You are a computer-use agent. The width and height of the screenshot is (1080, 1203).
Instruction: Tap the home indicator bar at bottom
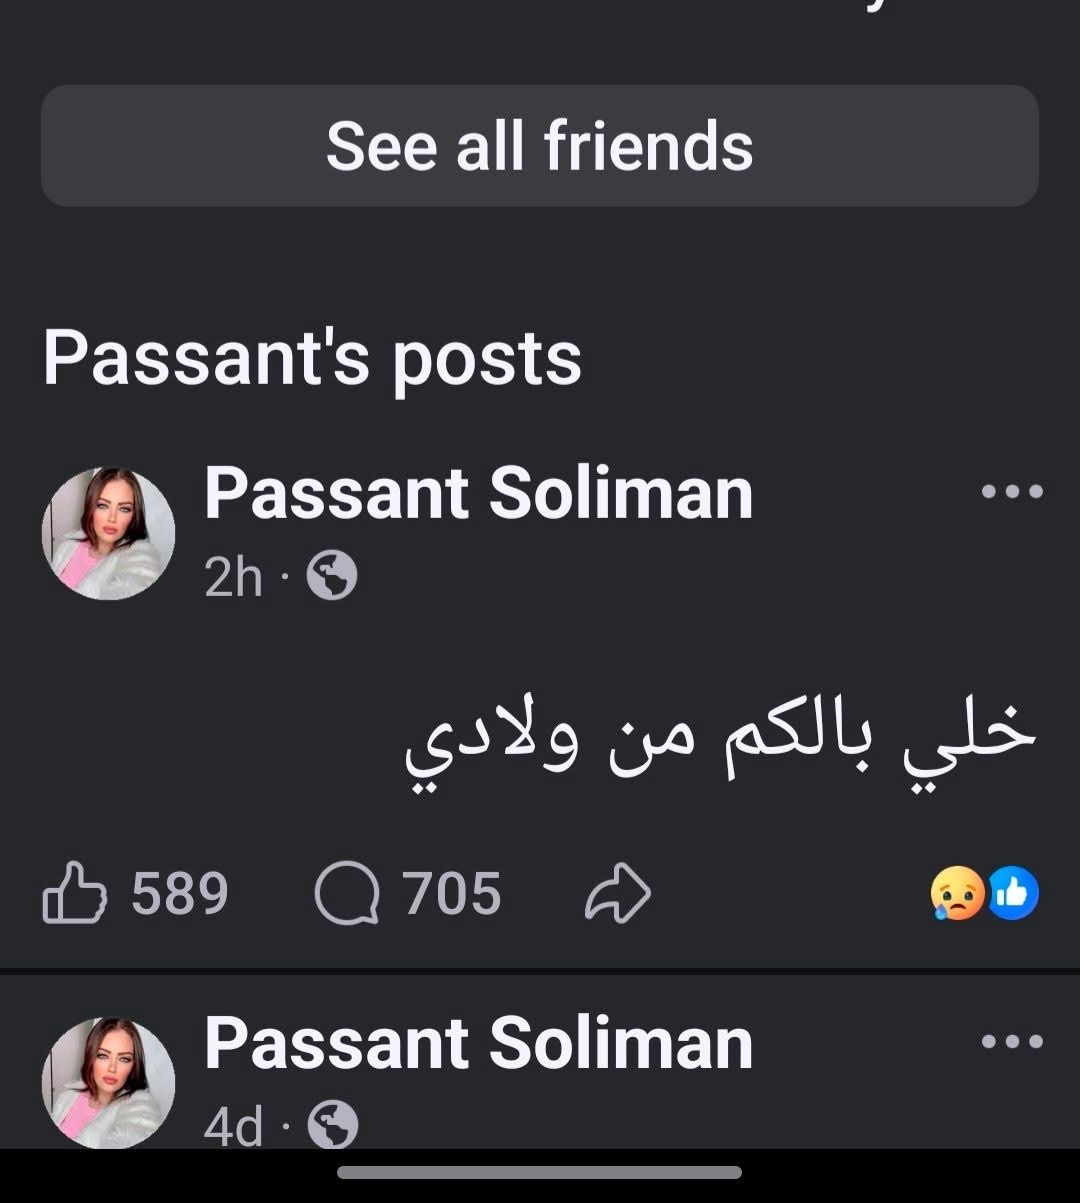tap(539, 1172)
